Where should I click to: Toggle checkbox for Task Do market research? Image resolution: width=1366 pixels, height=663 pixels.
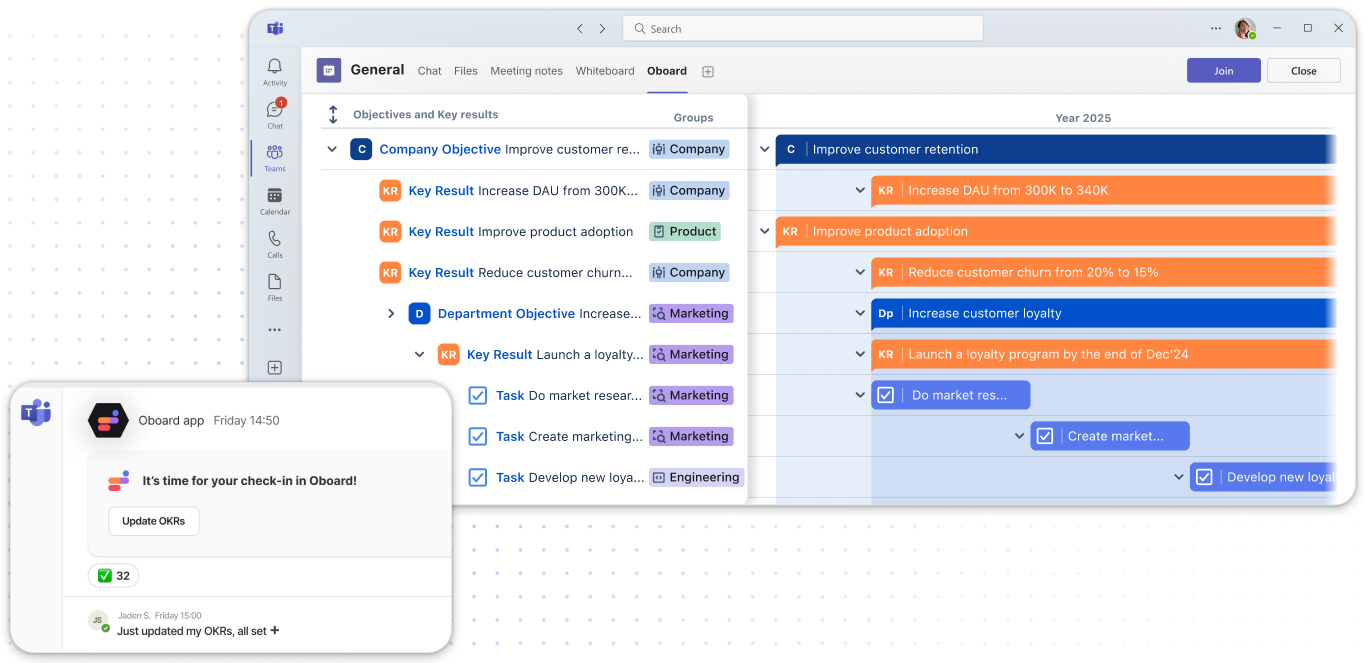point(478,395)
